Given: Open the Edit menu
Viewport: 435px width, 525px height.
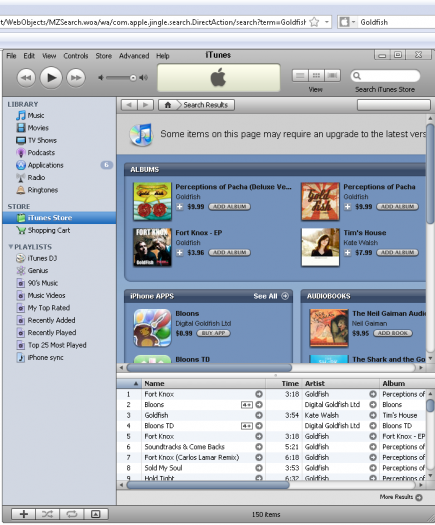Looking at the screenshot, I should point(29,56).
